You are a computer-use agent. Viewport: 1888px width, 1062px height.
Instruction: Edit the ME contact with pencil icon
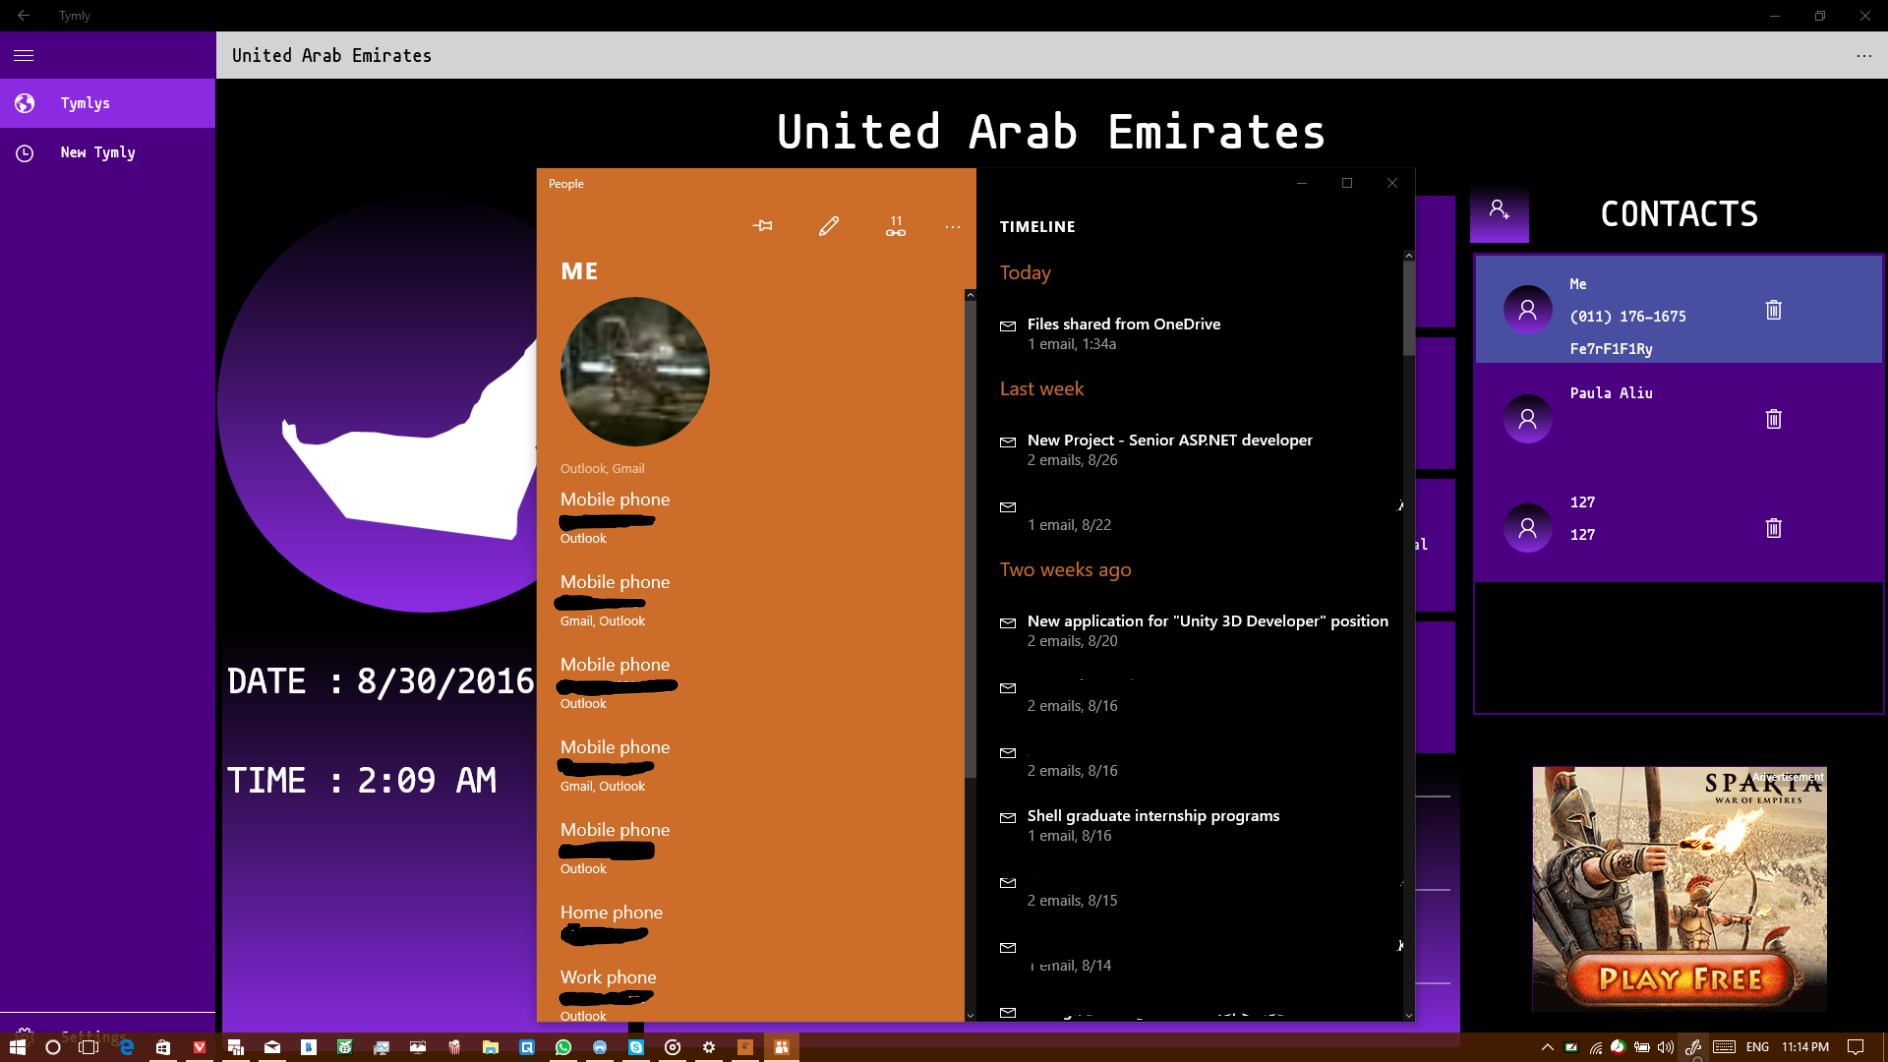coord(829,226)
